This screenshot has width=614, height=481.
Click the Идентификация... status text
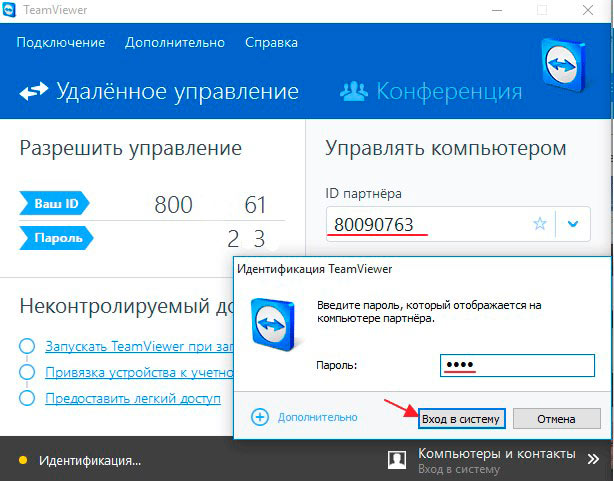[x=90, y=461]
